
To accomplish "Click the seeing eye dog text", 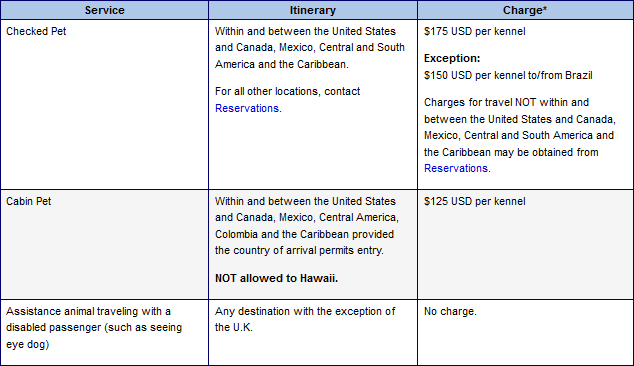I will [x=94, y=336].
